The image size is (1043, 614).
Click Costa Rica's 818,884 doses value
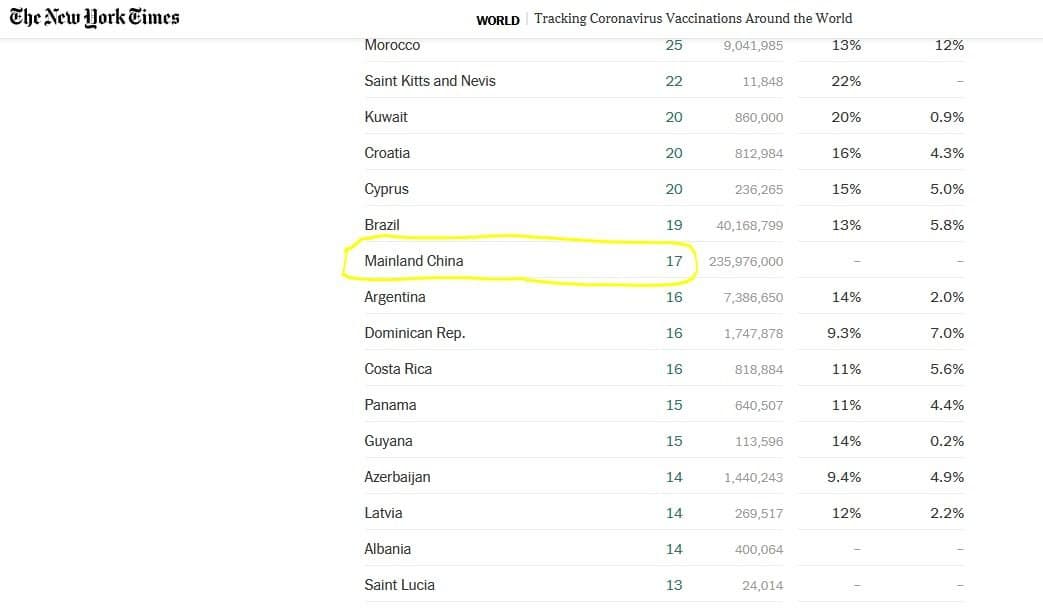(759, 370)
